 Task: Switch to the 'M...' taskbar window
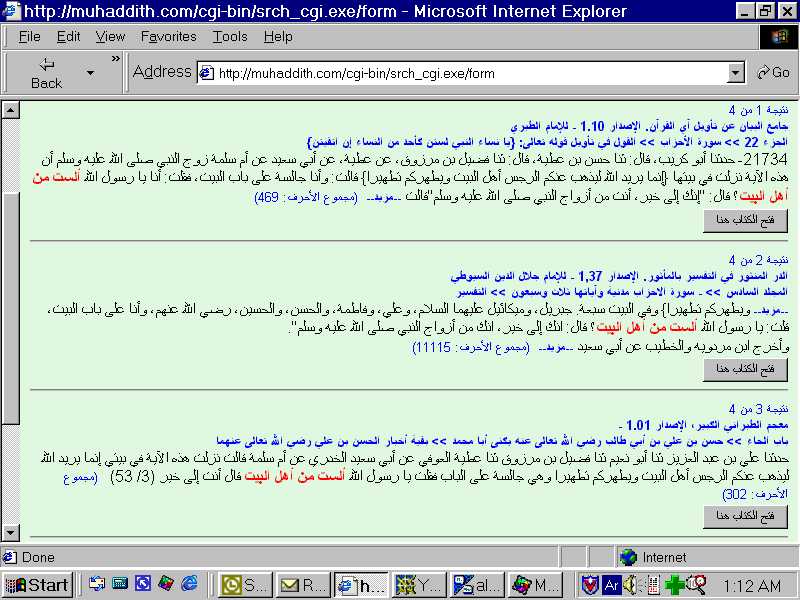click(536, 585)
